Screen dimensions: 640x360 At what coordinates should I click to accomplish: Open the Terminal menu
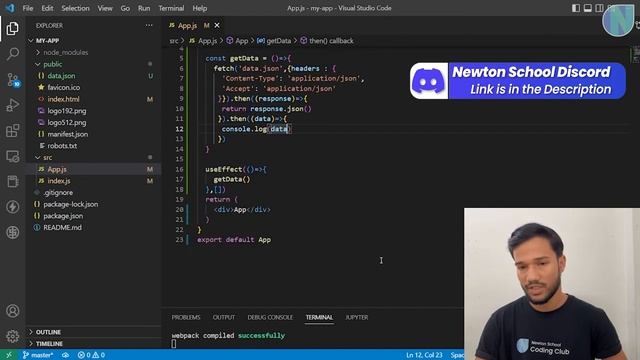point(171,8)
